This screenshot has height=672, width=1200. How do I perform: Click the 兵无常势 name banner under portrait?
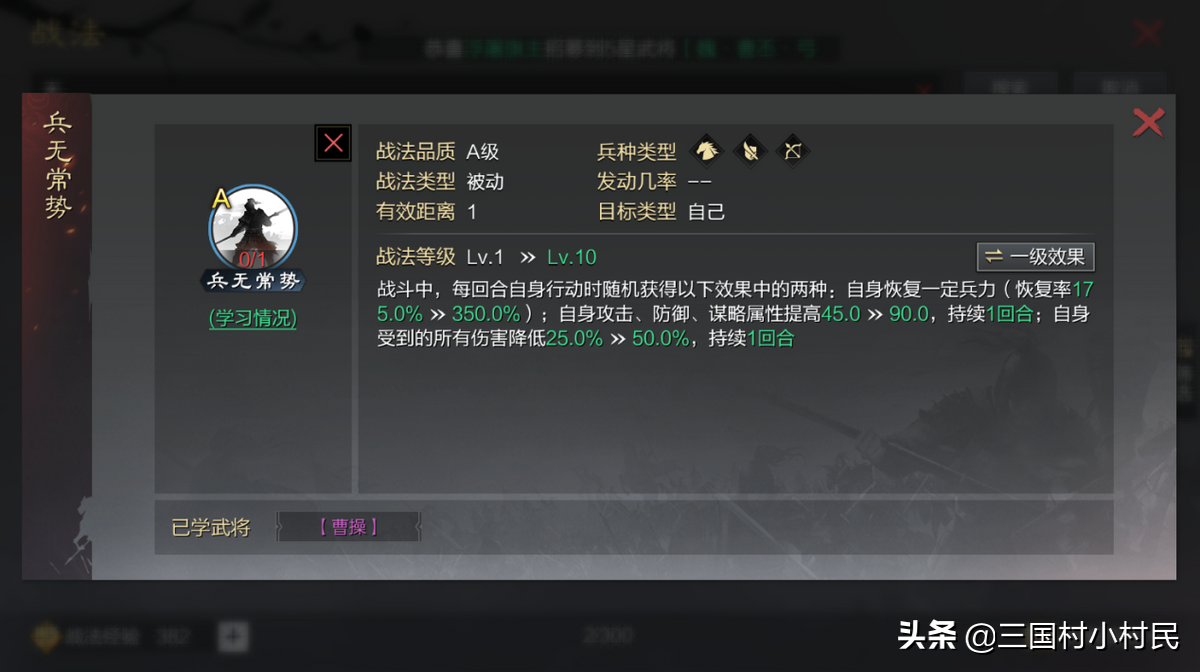click(253, 281)
